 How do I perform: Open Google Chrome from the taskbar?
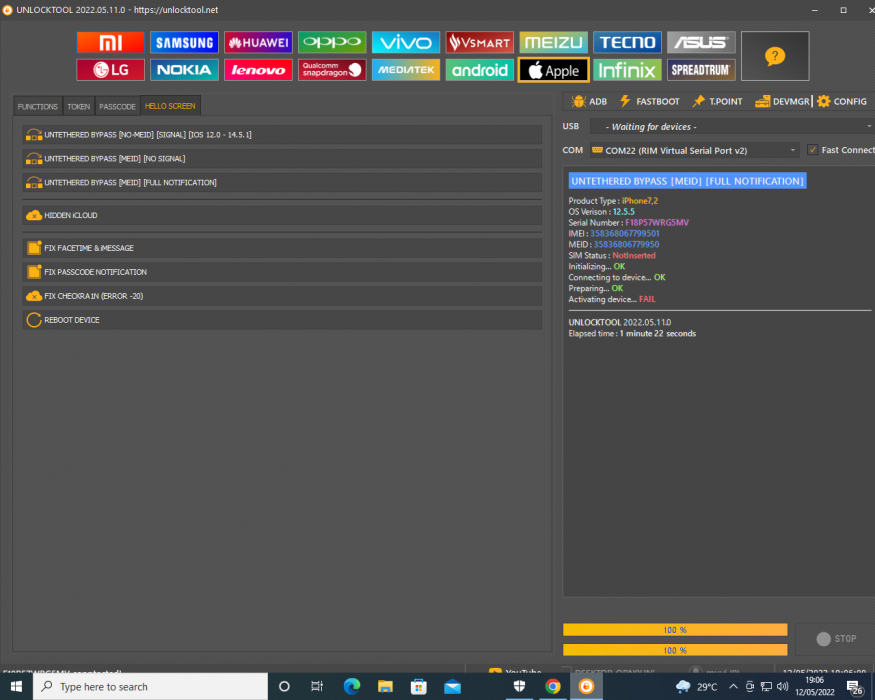point(552,687)
